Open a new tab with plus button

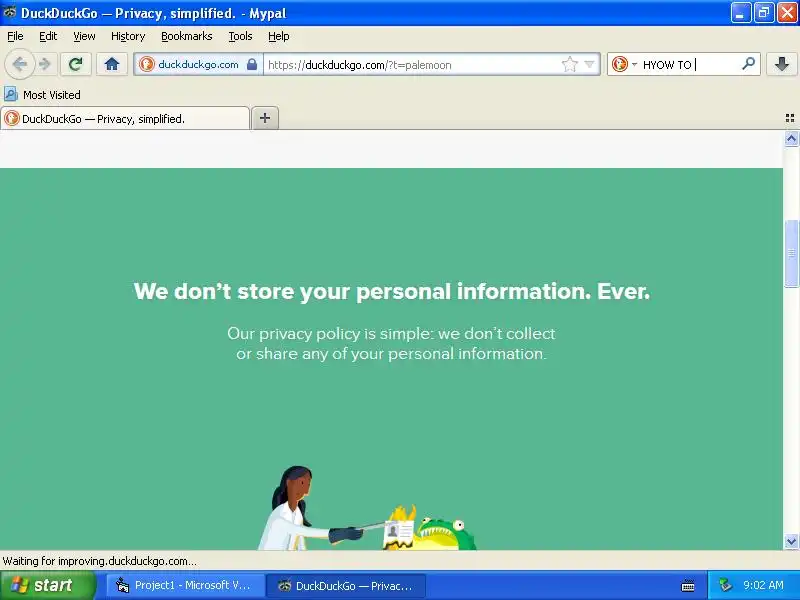[265, 118]
